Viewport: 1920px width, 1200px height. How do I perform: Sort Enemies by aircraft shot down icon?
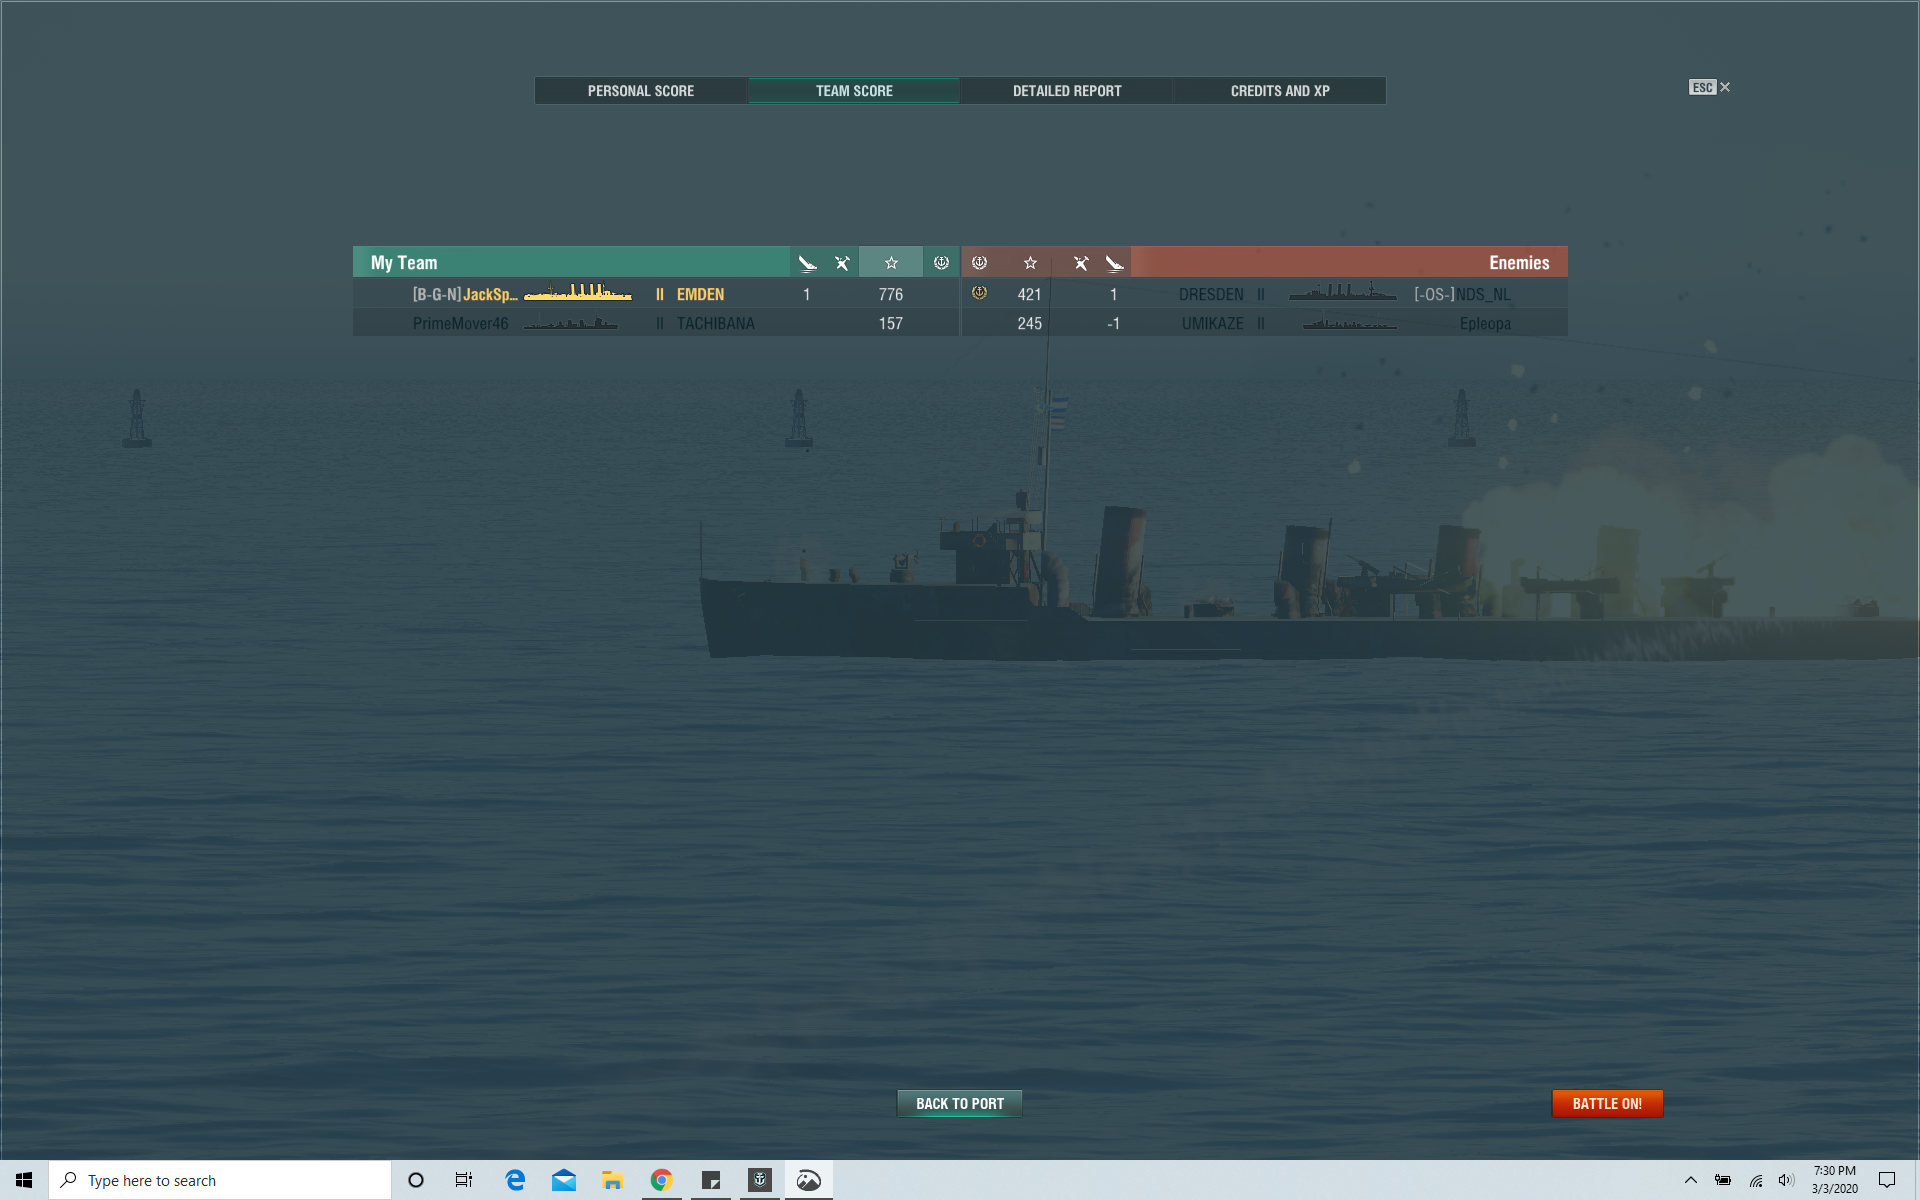click(x=1081, y=263)
